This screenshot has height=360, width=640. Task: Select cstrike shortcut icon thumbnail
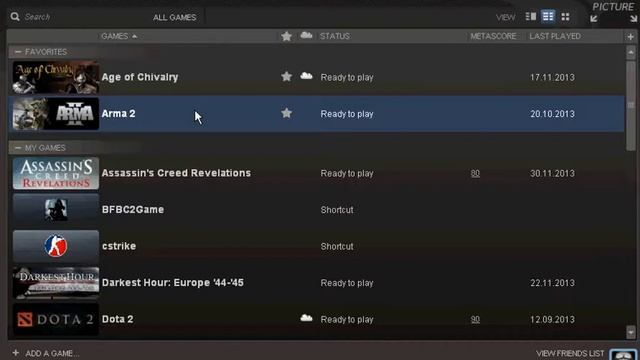pos(56,246)
